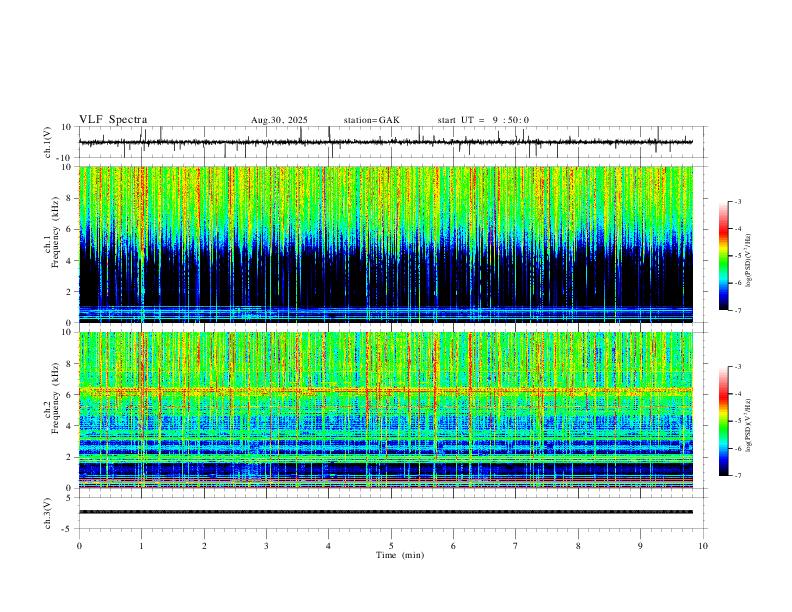The height and width of the screenshot is (612, 792).
Task: Click the "station=GAK" header label
Action: (372, 120)
